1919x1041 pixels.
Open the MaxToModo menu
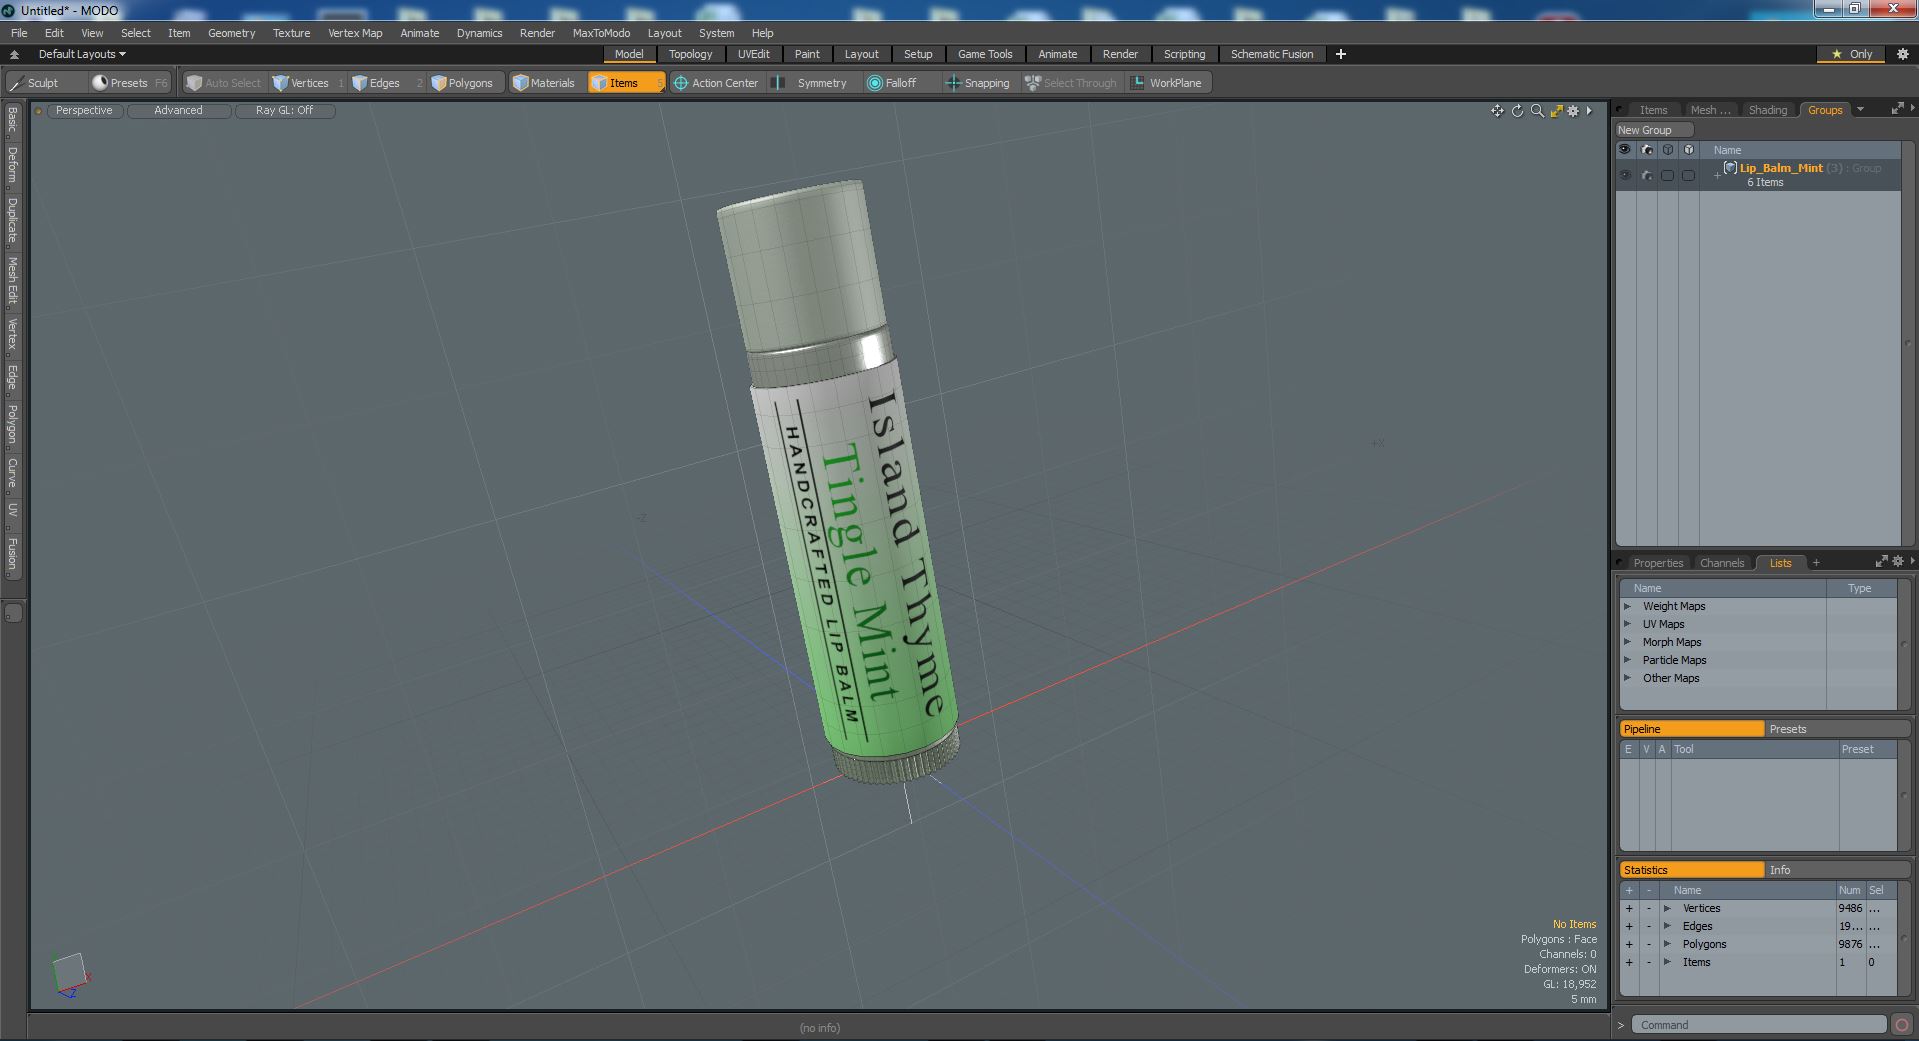[x=601, y=33]
